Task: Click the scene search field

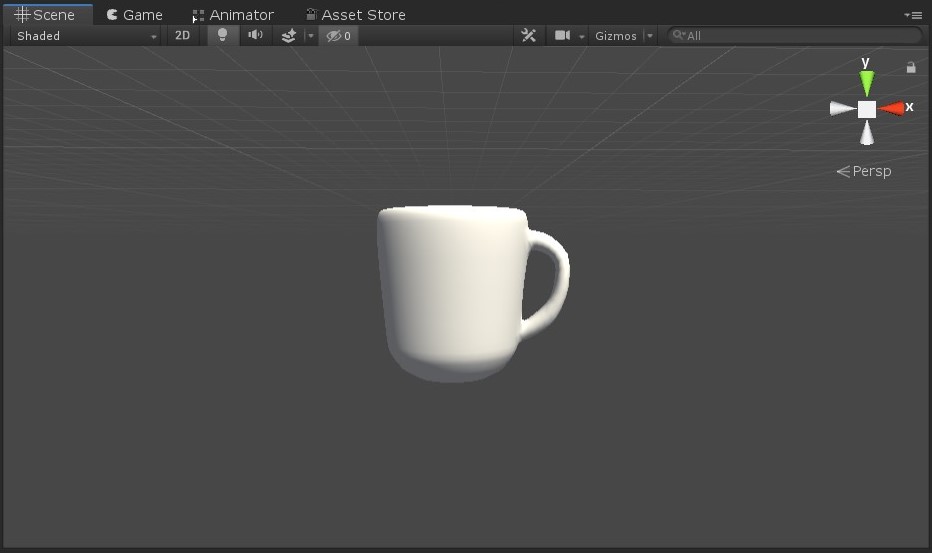Action: (794, 36)
